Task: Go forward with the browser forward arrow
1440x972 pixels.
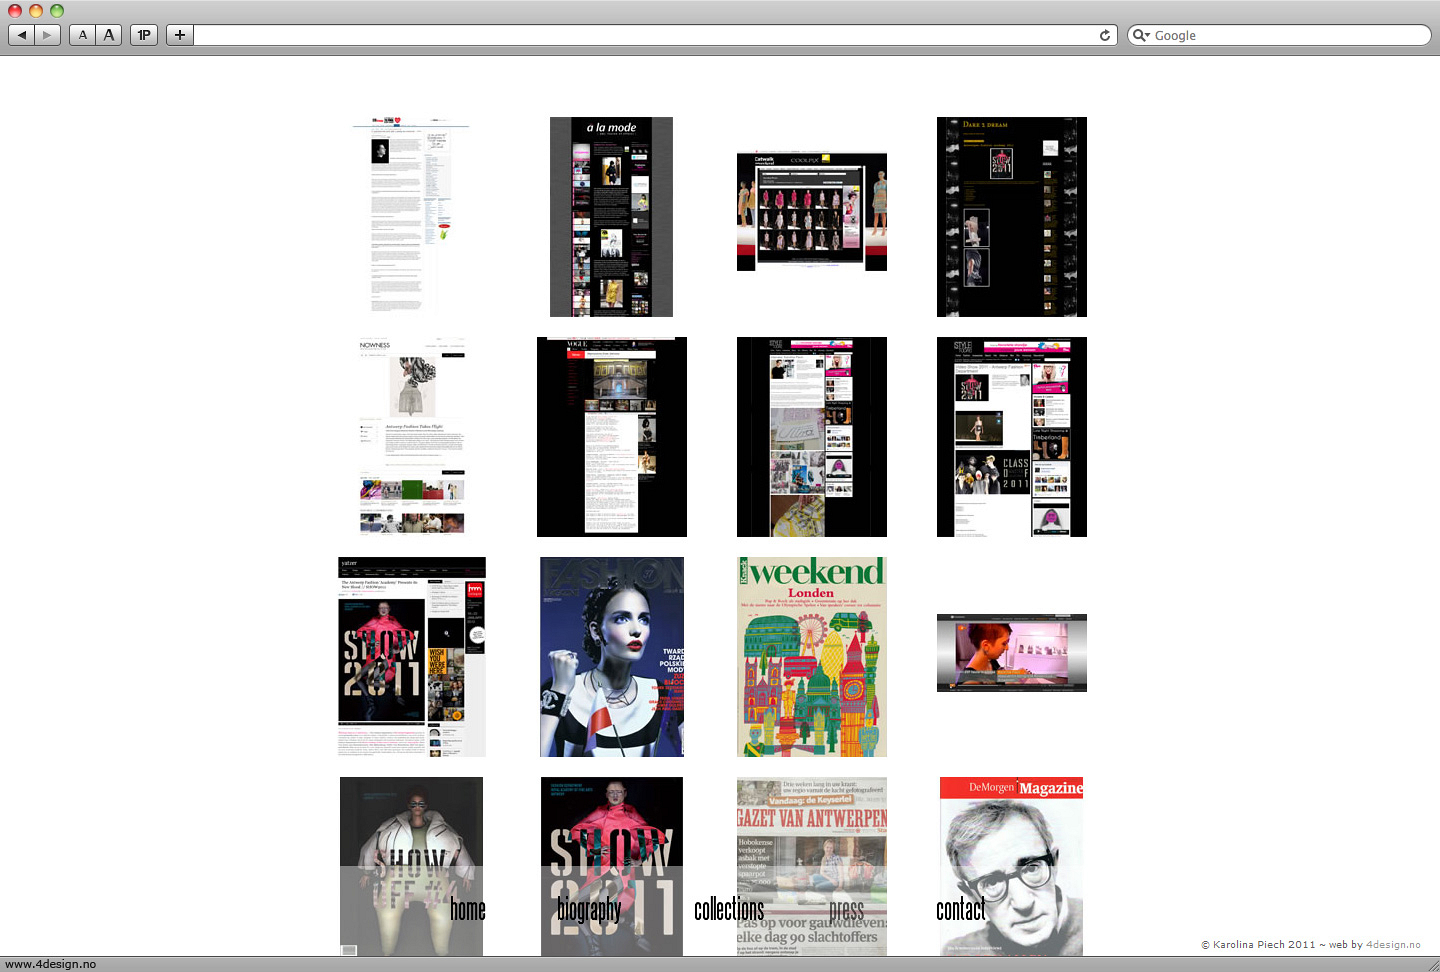Action: point(47,35)
